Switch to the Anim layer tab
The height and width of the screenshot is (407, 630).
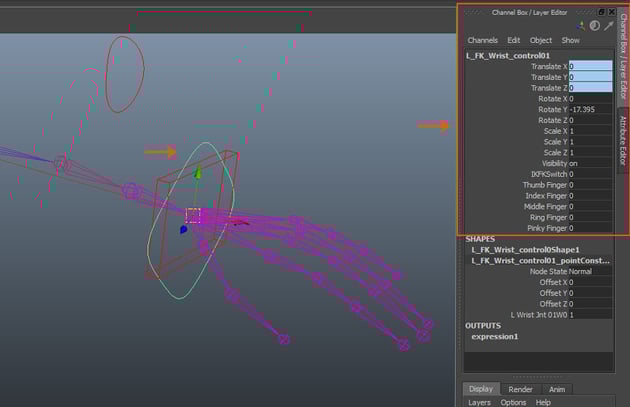pyautogui.click(x=555, y=389)
